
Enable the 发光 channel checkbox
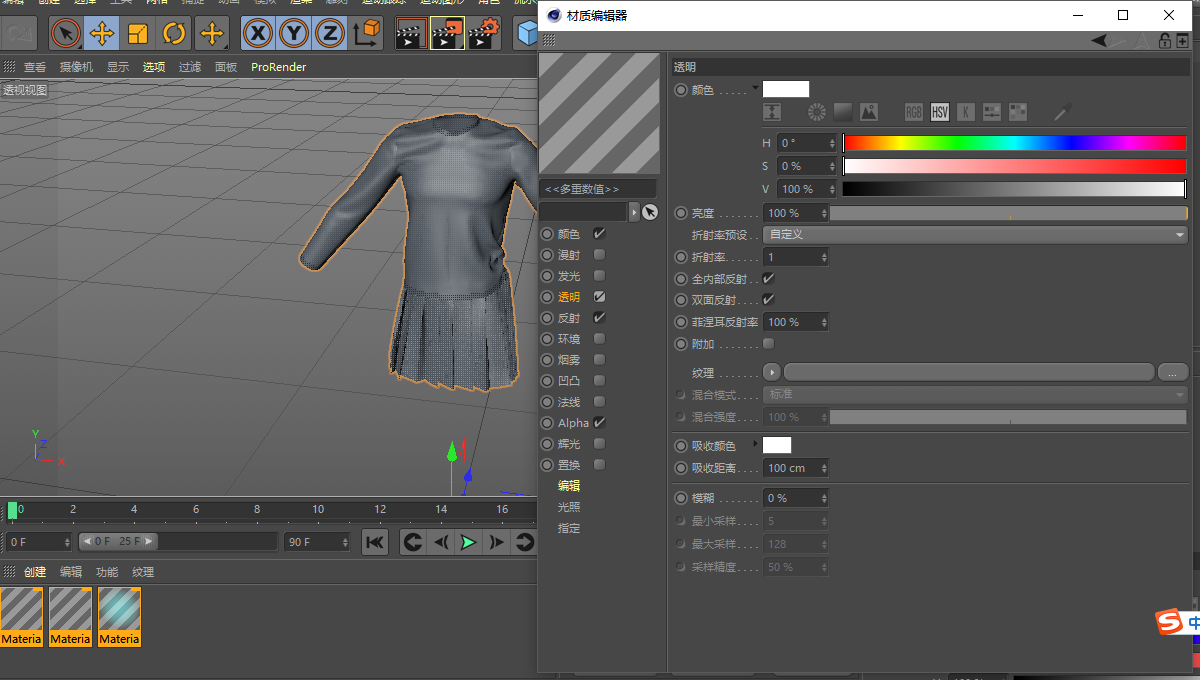(599, 276)
